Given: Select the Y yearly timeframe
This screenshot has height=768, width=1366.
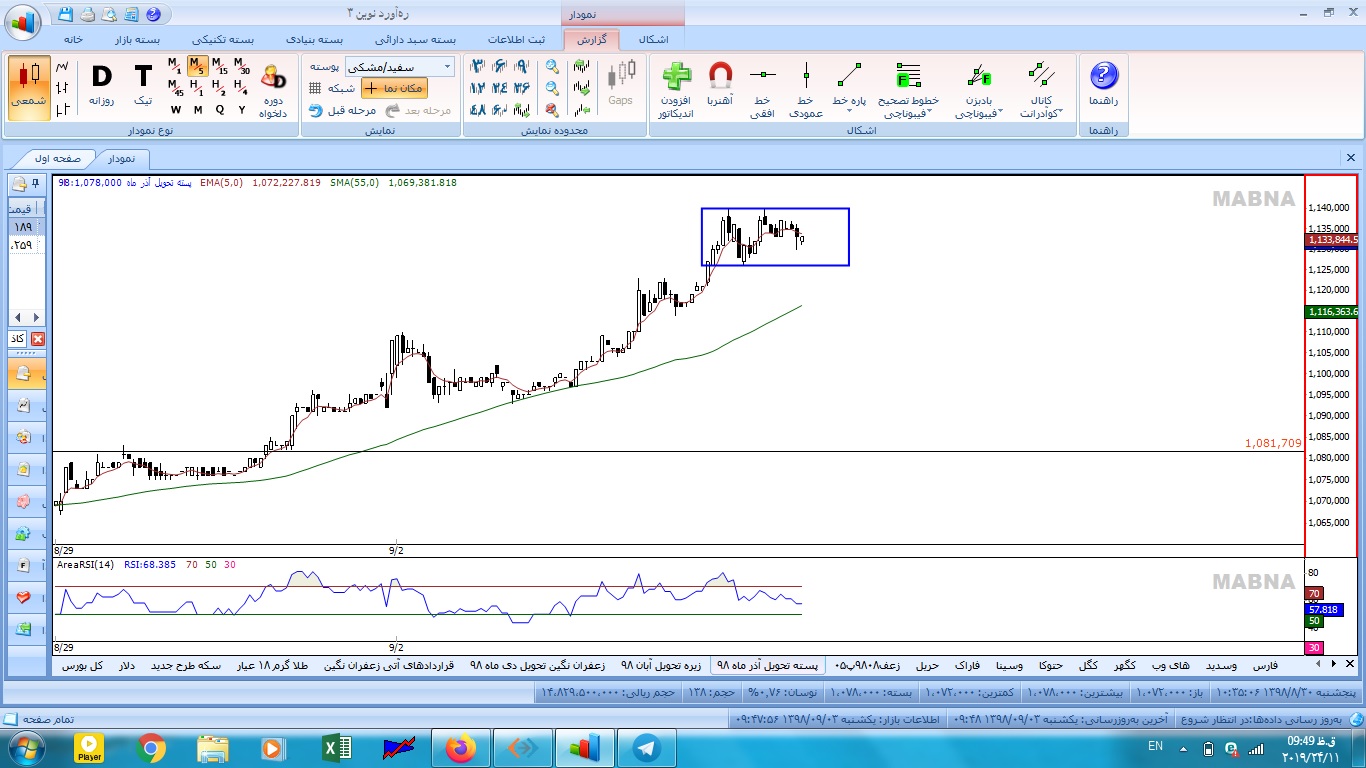Looking at the screenshot, I should (x=241, y=110).
